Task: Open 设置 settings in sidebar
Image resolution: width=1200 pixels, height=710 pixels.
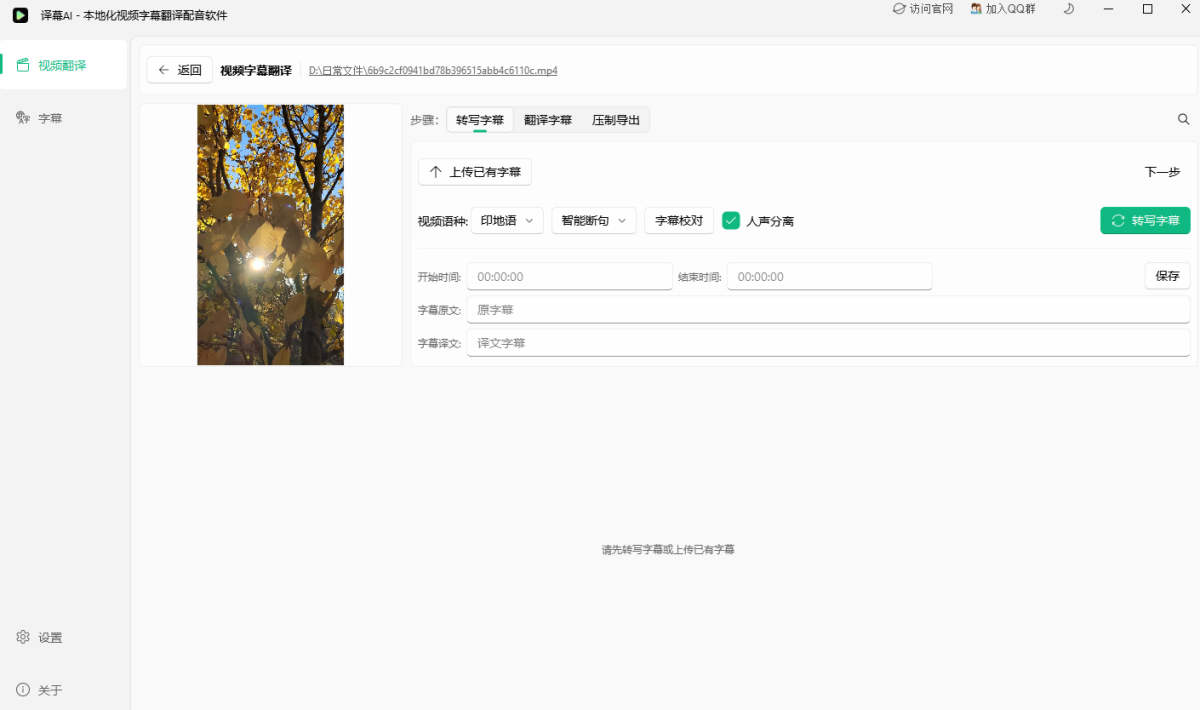Action: [x=64, y=637]
